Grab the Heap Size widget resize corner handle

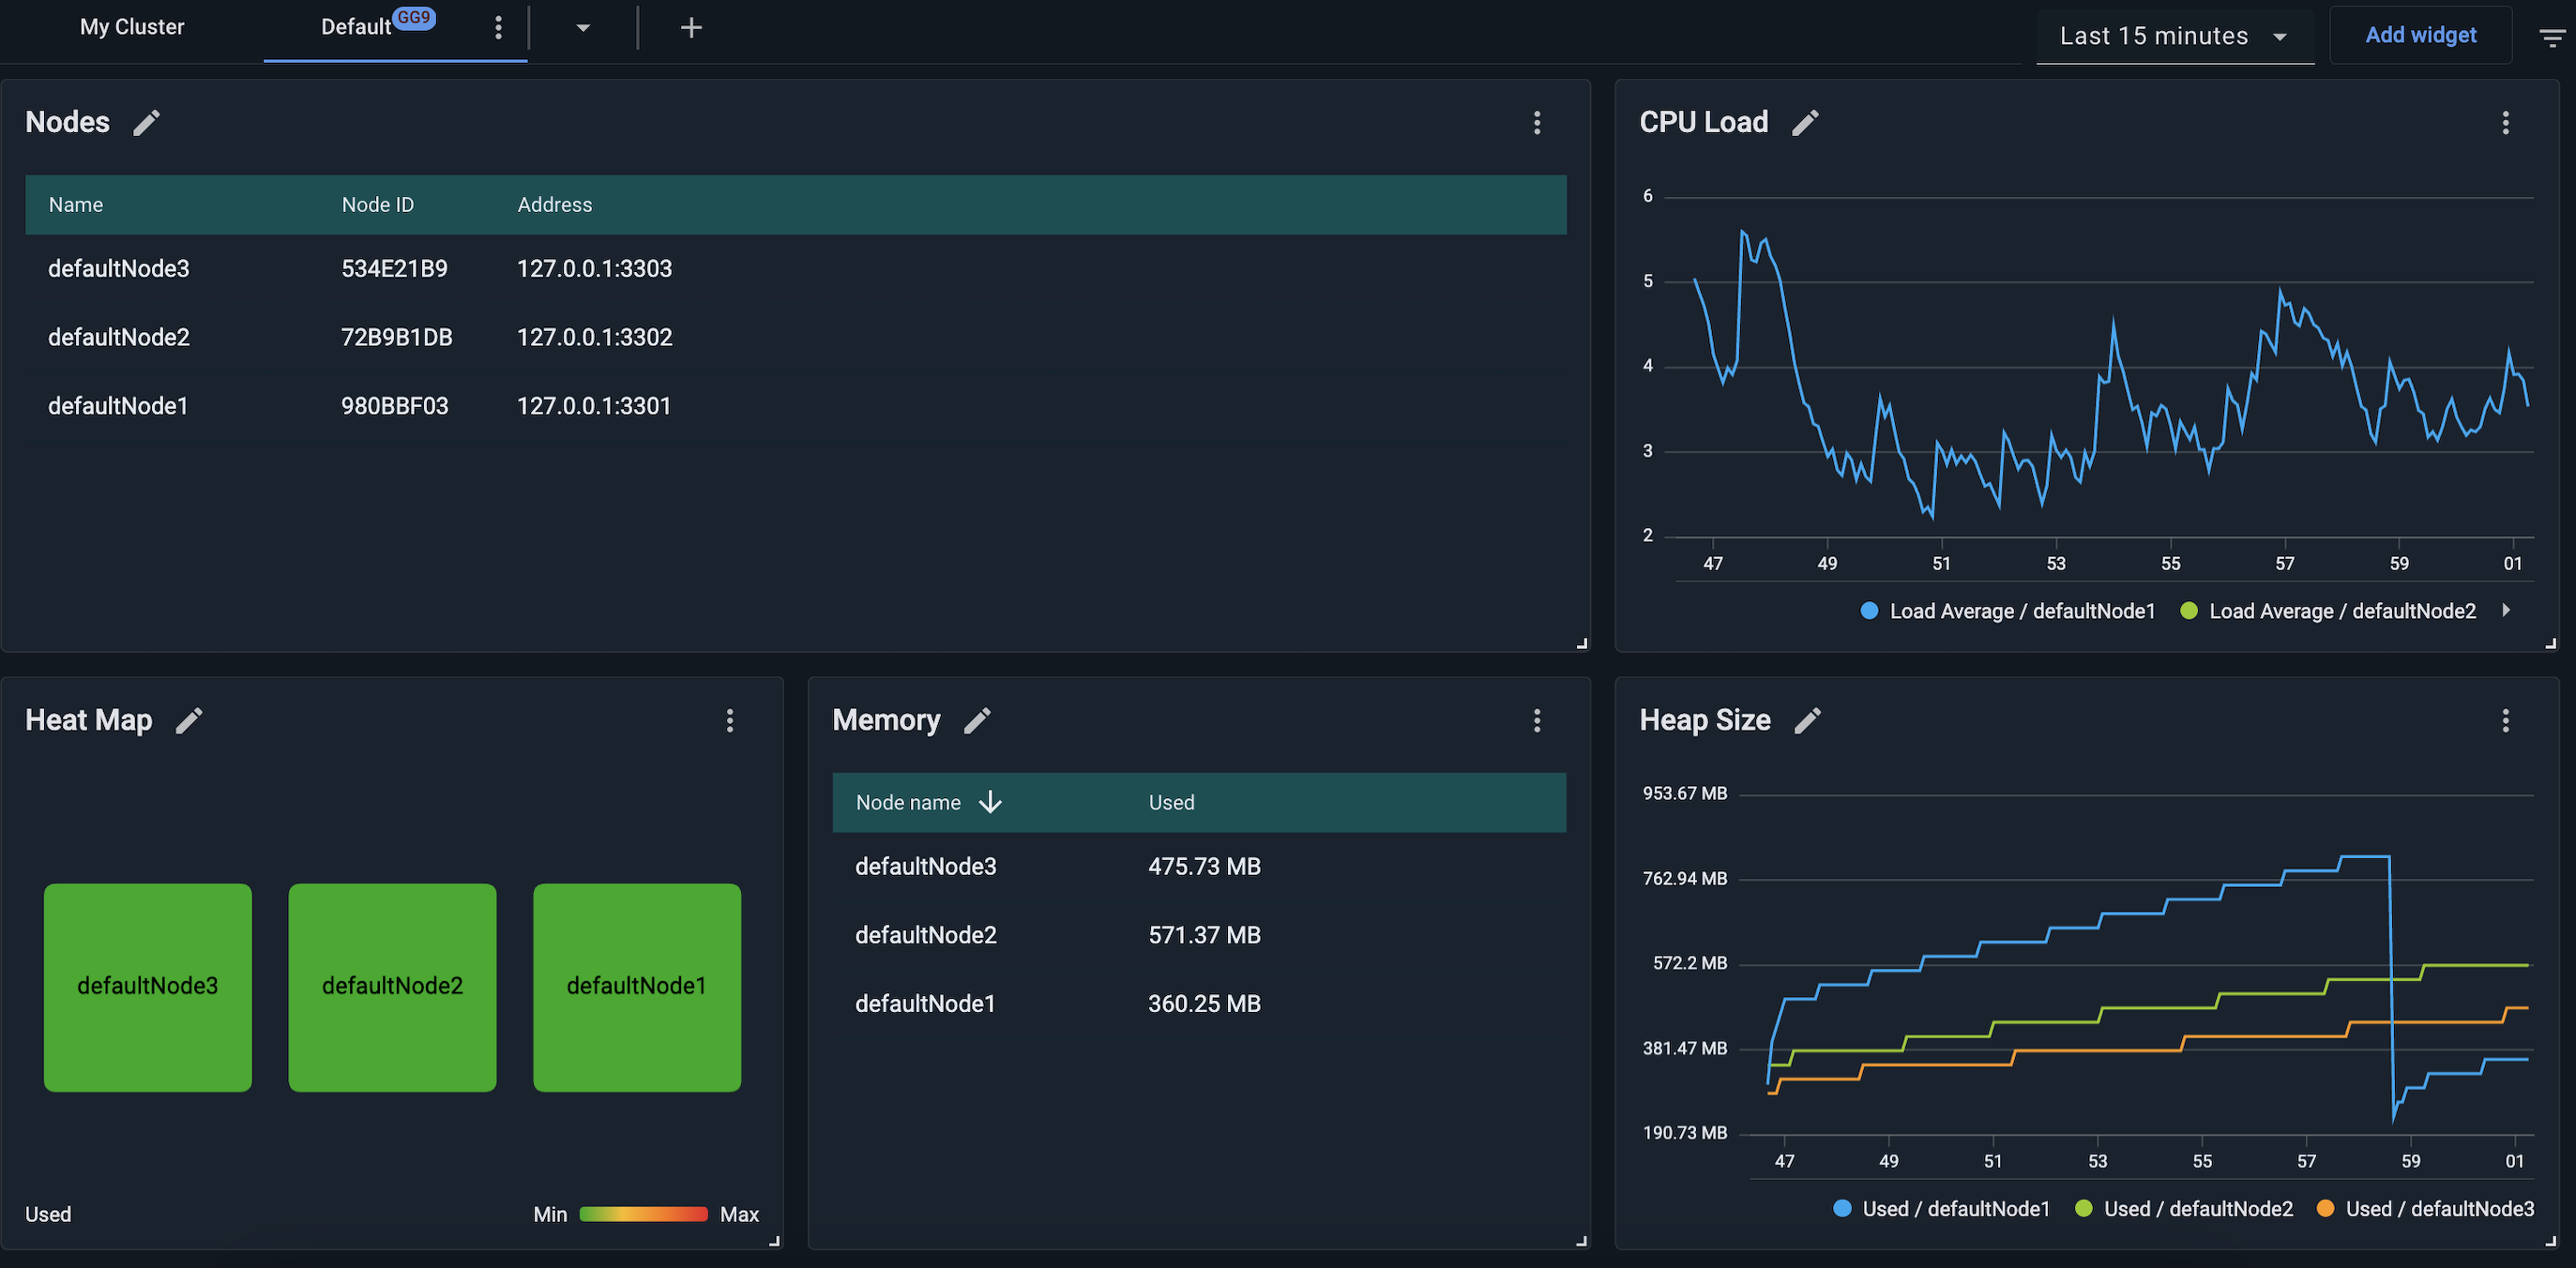[x=2550, y=1241]
